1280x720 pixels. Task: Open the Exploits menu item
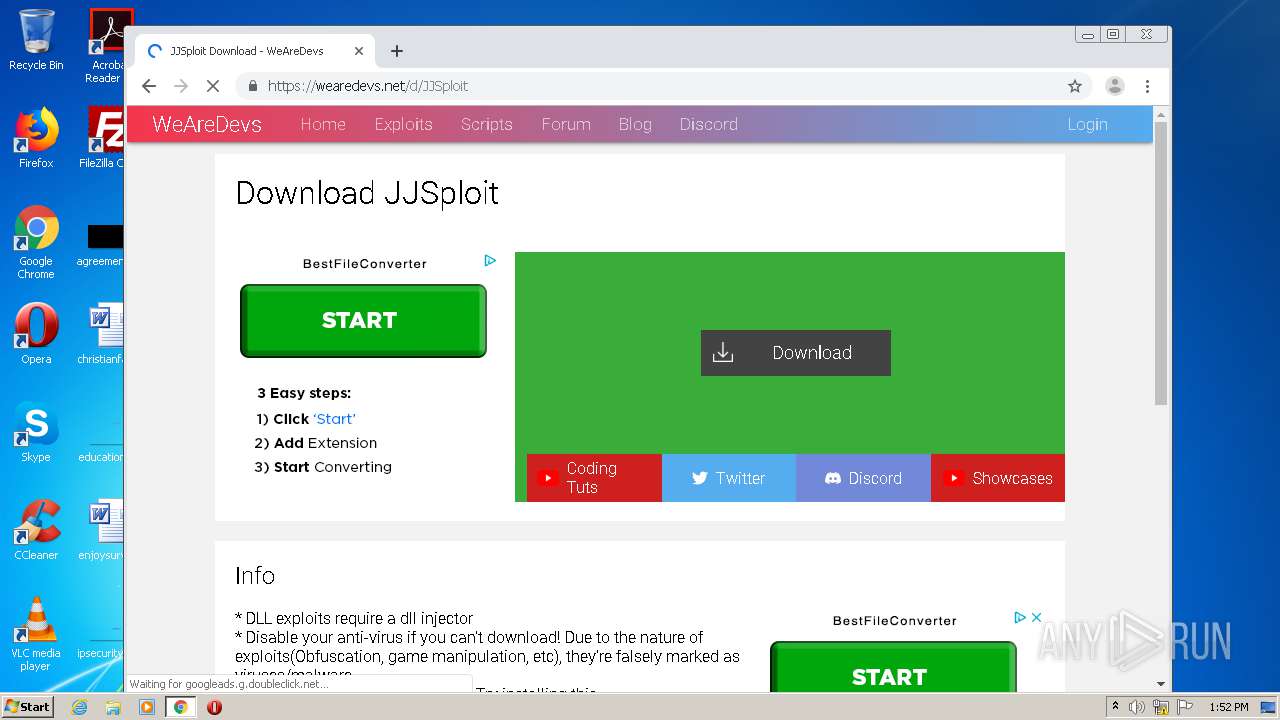click(x=403, y=124)
